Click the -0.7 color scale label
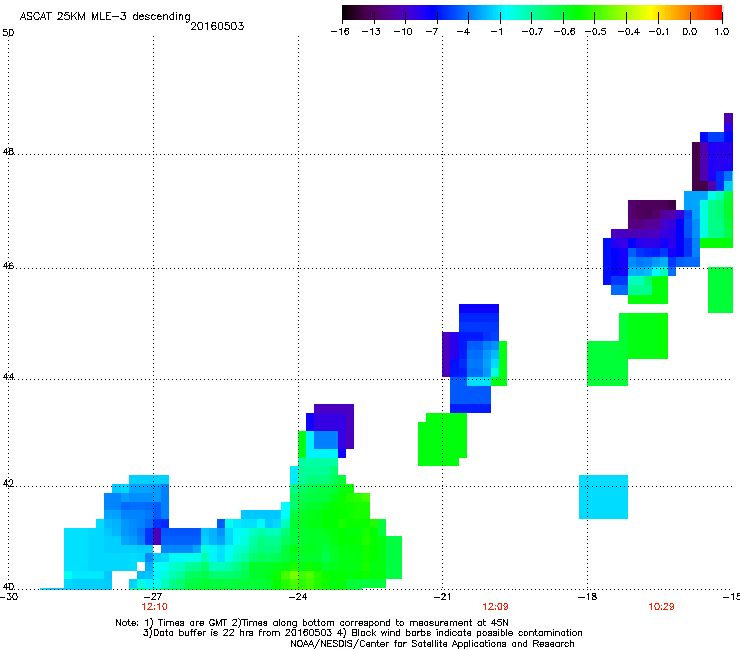The height and width of the screenshot is (650, 740). tap(532, 32)
